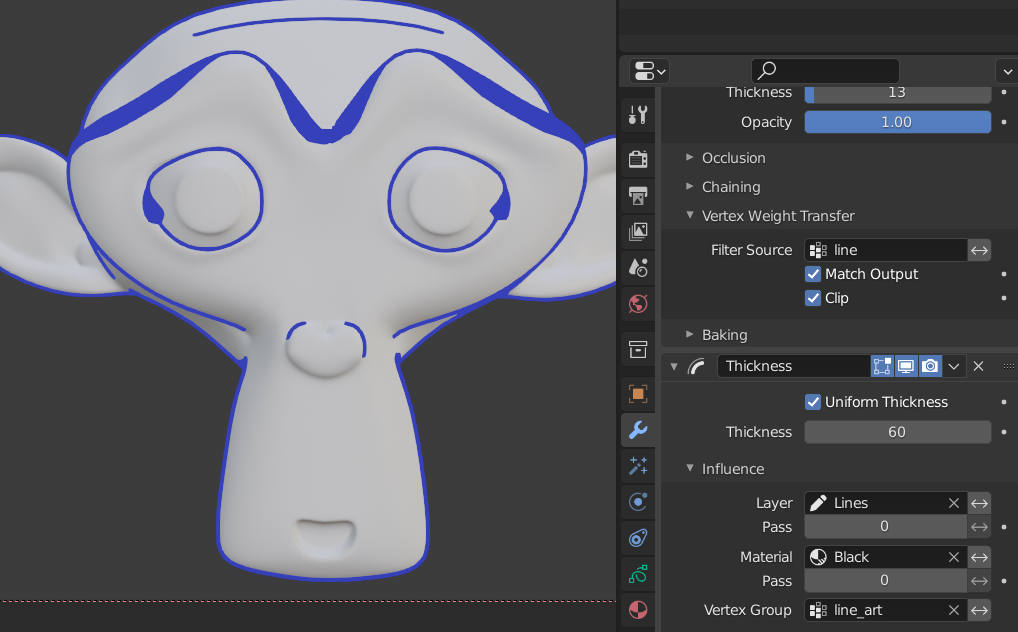The image size is (1018, 632).
Task: Toggle the Clip checkbox
Action: tap(813, 298)
